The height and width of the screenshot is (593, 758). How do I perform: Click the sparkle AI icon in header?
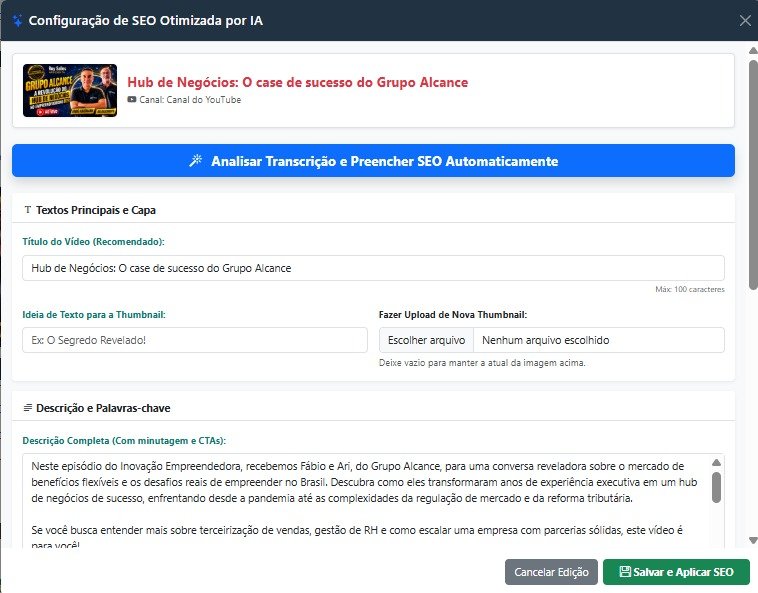[x=17, y=21]
